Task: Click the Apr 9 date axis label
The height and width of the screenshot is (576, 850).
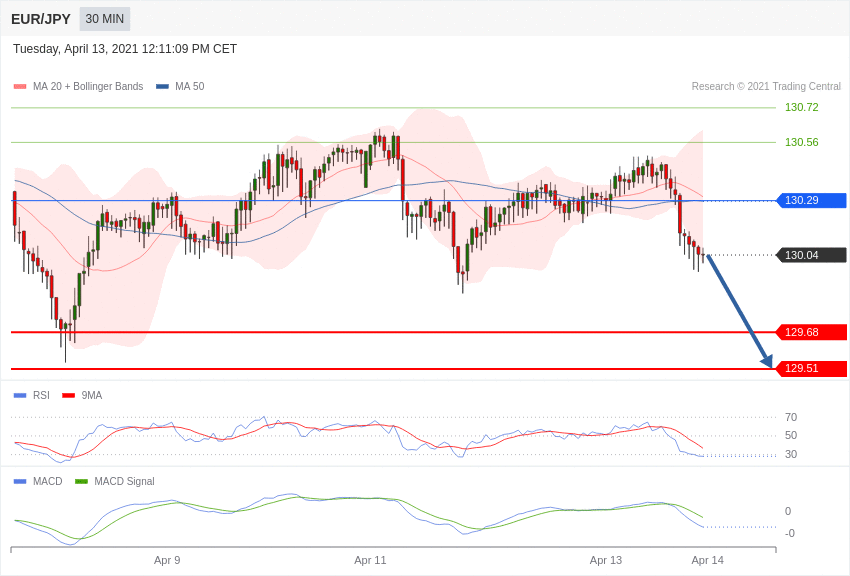Action: coord(167,560)
